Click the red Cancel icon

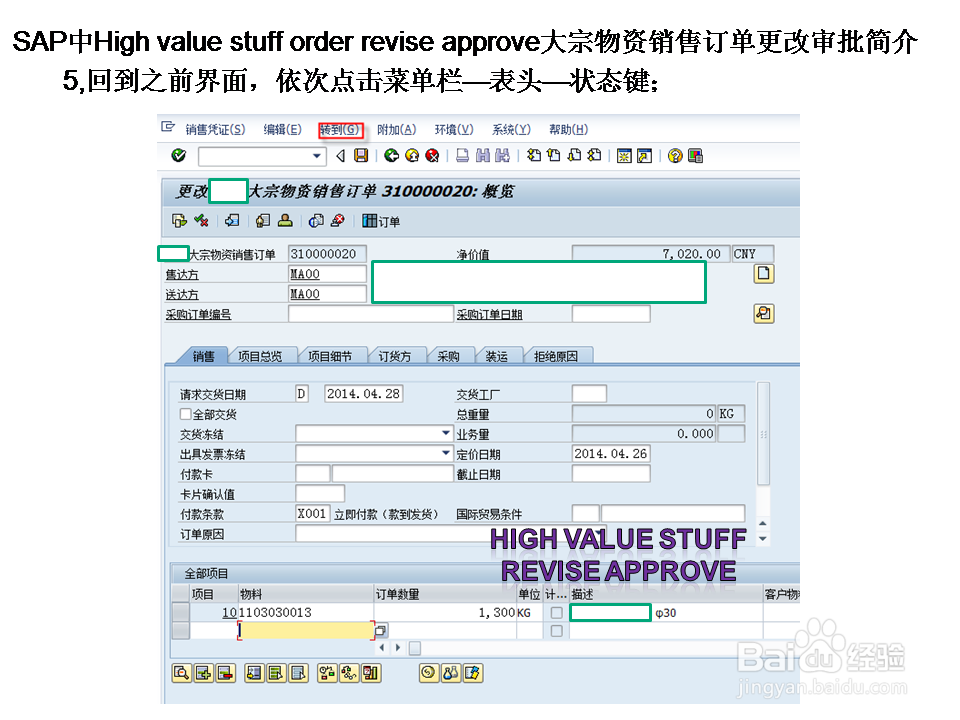pyautogui.click(x=432, y=156)
